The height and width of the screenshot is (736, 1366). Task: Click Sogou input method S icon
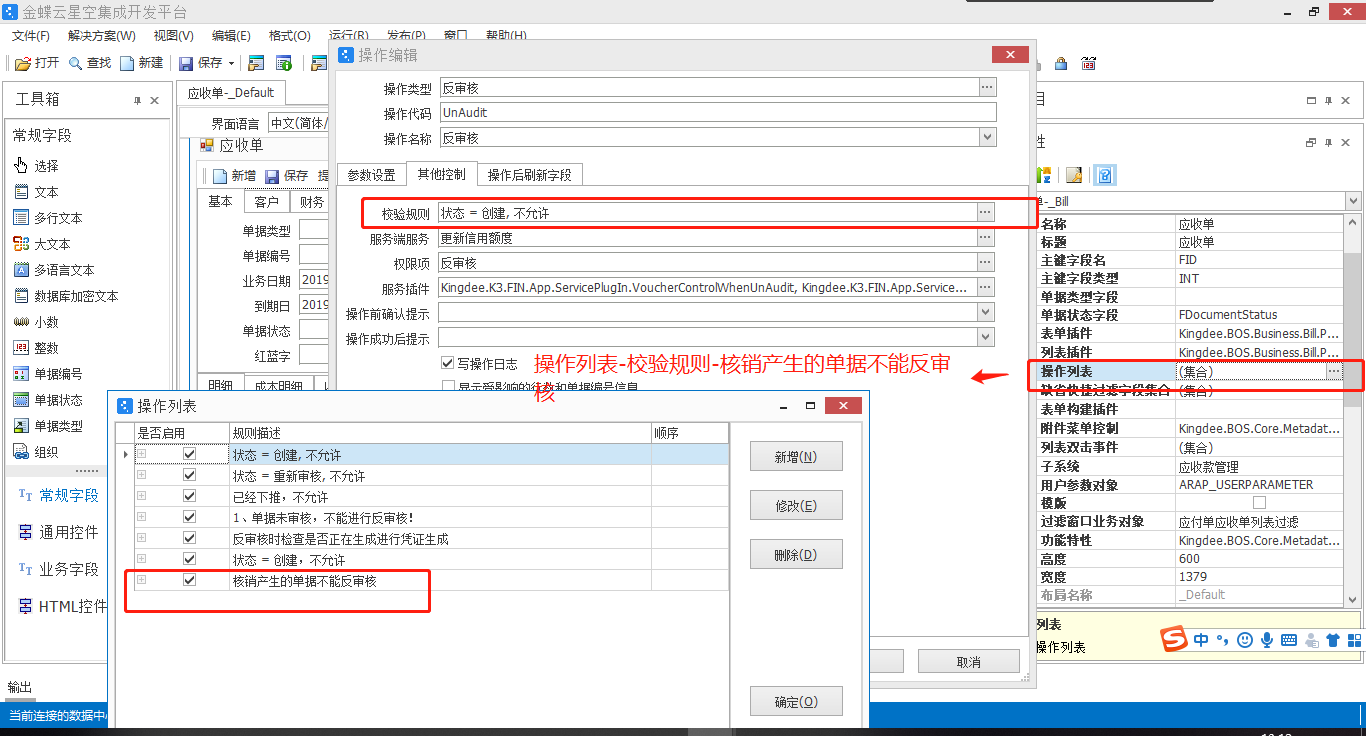click(x=1174, y=639)
